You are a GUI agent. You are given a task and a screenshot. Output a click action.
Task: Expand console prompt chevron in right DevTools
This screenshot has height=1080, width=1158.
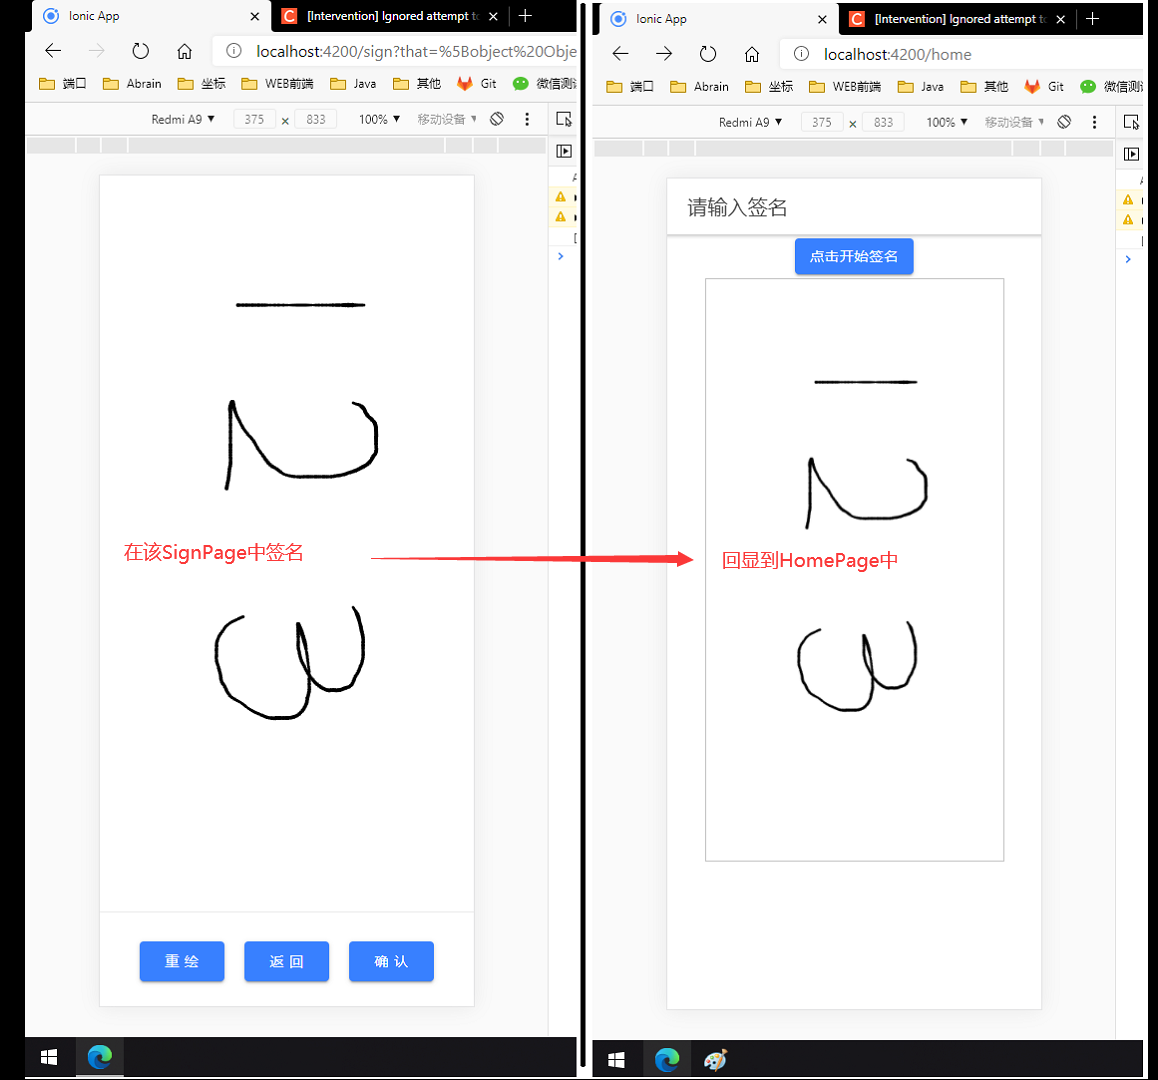[x=1128, y=259]
